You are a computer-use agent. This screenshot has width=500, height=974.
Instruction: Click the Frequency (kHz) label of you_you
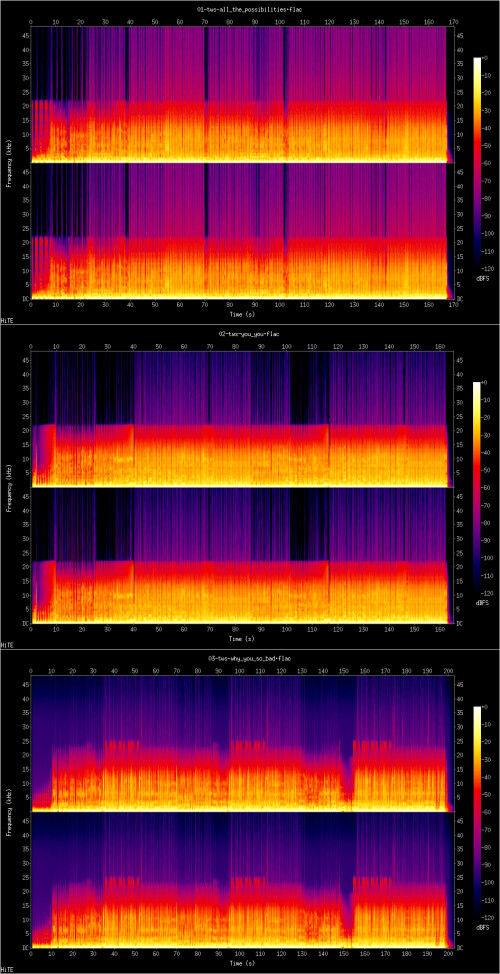[11, 488]
